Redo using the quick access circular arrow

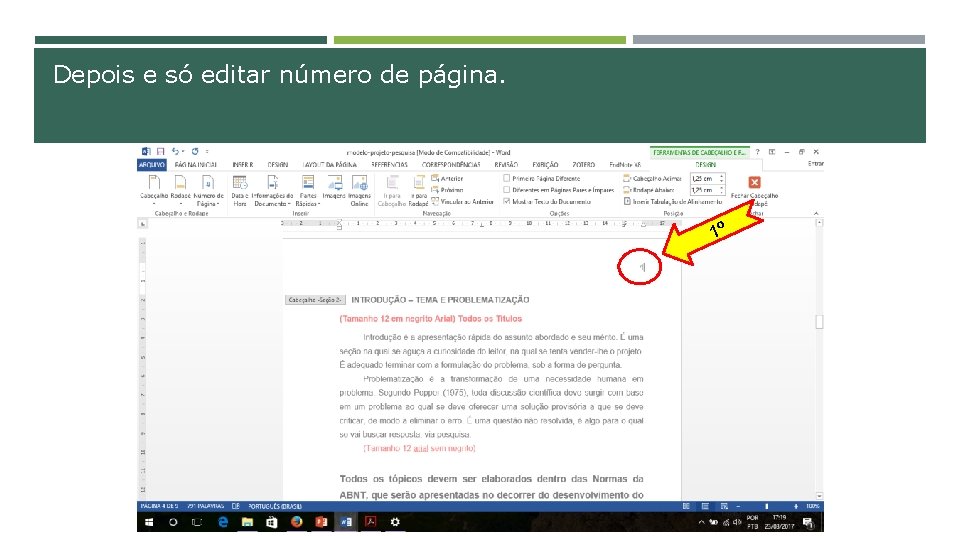(195, 151)
